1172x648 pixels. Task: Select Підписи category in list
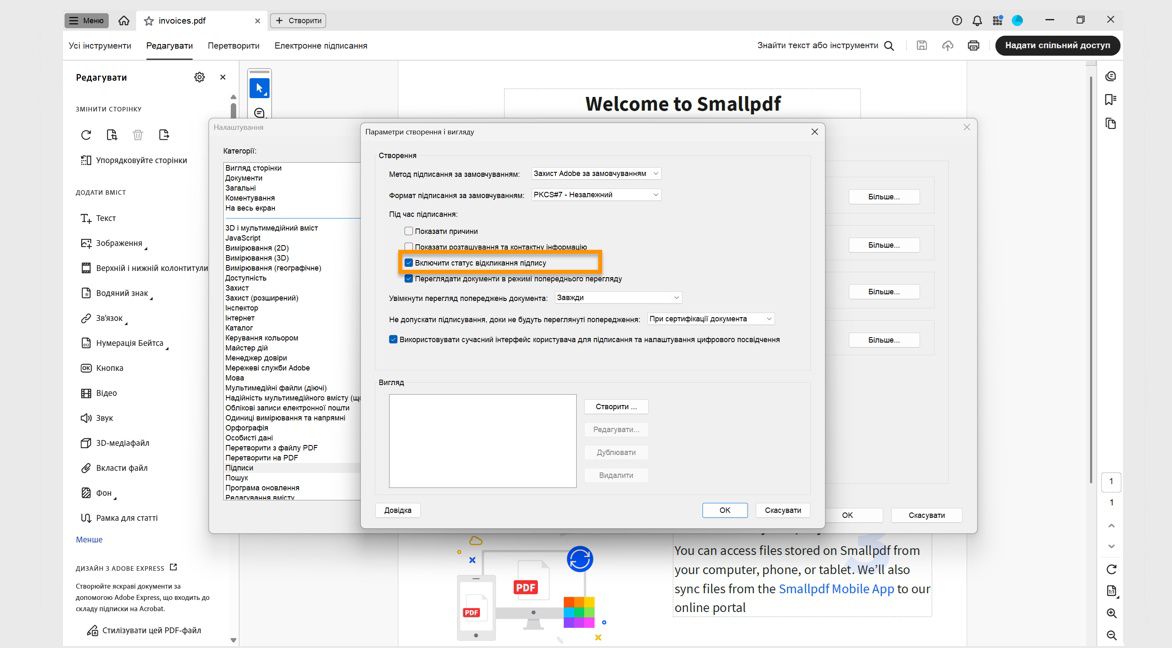[292, 468]
